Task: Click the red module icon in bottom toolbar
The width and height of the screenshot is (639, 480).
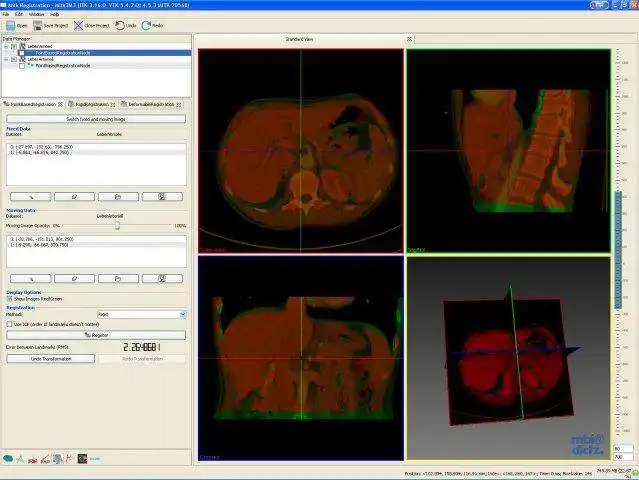Action: [x=33, y=459]
